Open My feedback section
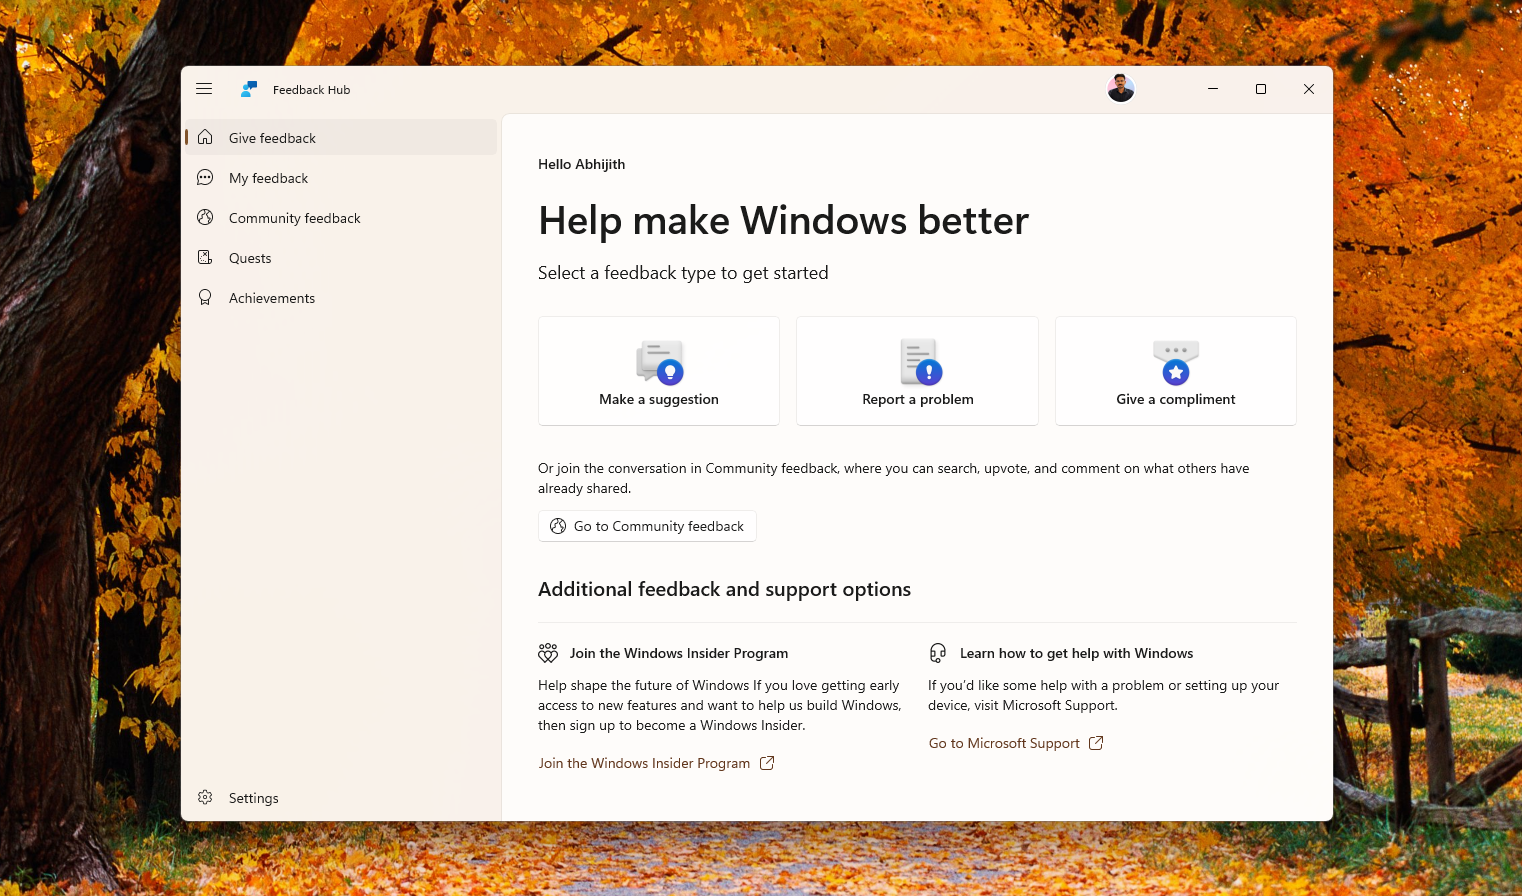 click(x=341, y=177)
